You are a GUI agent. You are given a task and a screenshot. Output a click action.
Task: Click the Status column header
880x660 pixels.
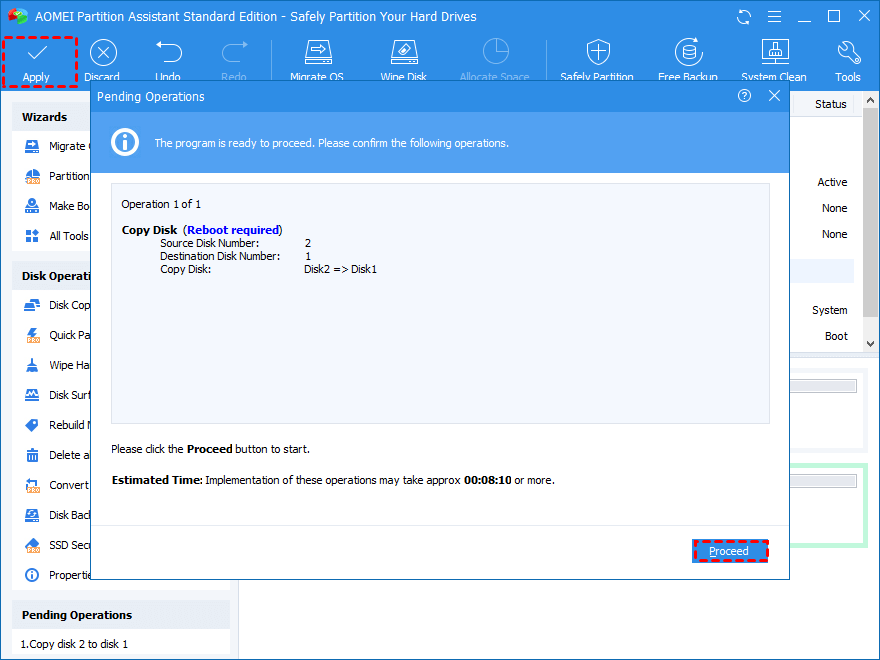pyautogui.click(x=830, y=104)
